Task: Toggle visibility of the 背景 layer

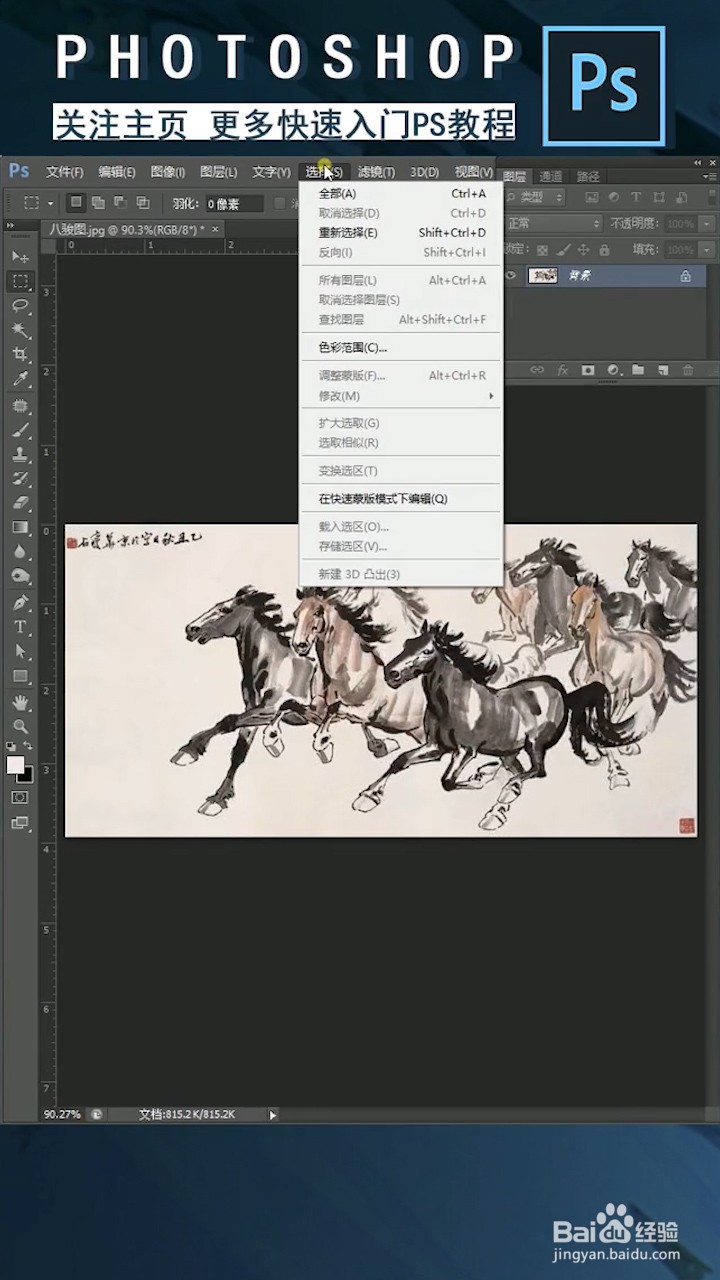Action: (x=511, y=275)
